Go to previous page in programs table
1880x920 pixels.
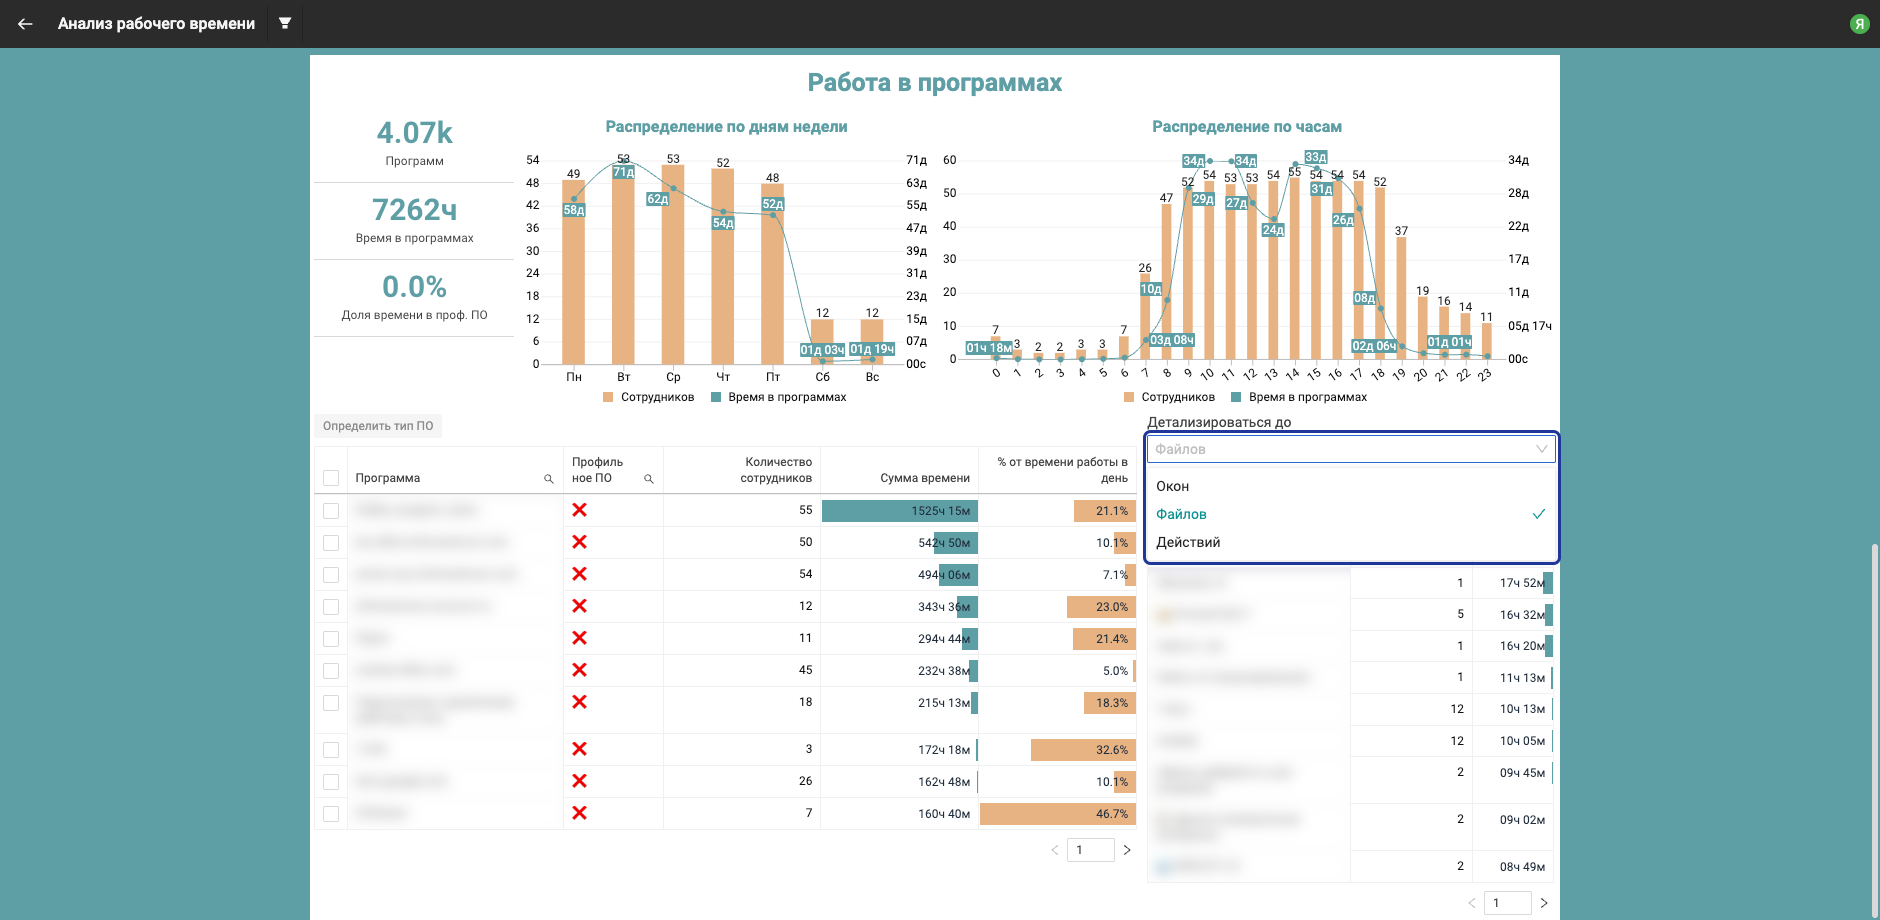(x=1054, y=850)
